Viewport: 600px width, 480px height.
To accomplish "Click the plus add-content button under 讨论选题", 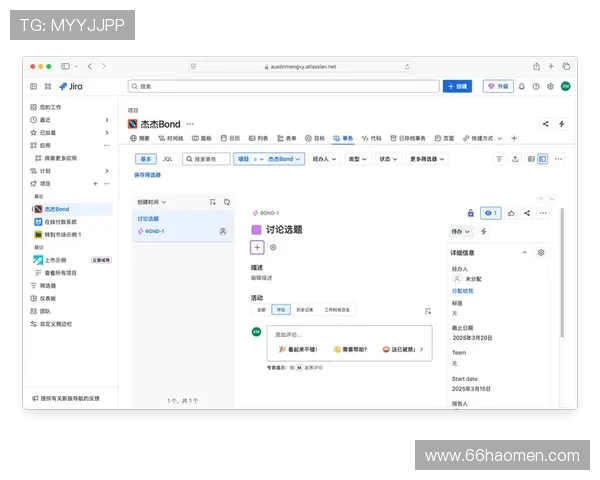I will [257, 247].
